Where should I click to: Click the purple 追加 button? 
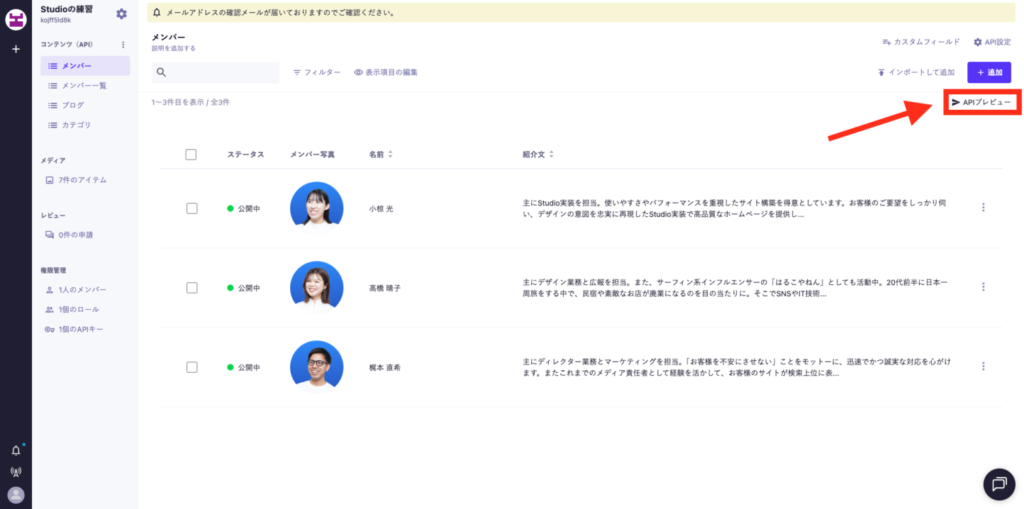(988, 73)
